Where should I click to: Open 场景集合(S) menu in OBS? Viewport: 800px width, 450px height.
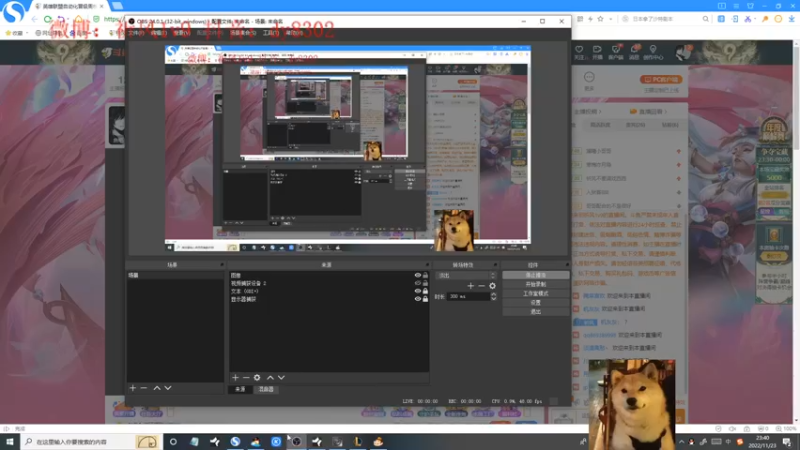(x=243, y=33)
